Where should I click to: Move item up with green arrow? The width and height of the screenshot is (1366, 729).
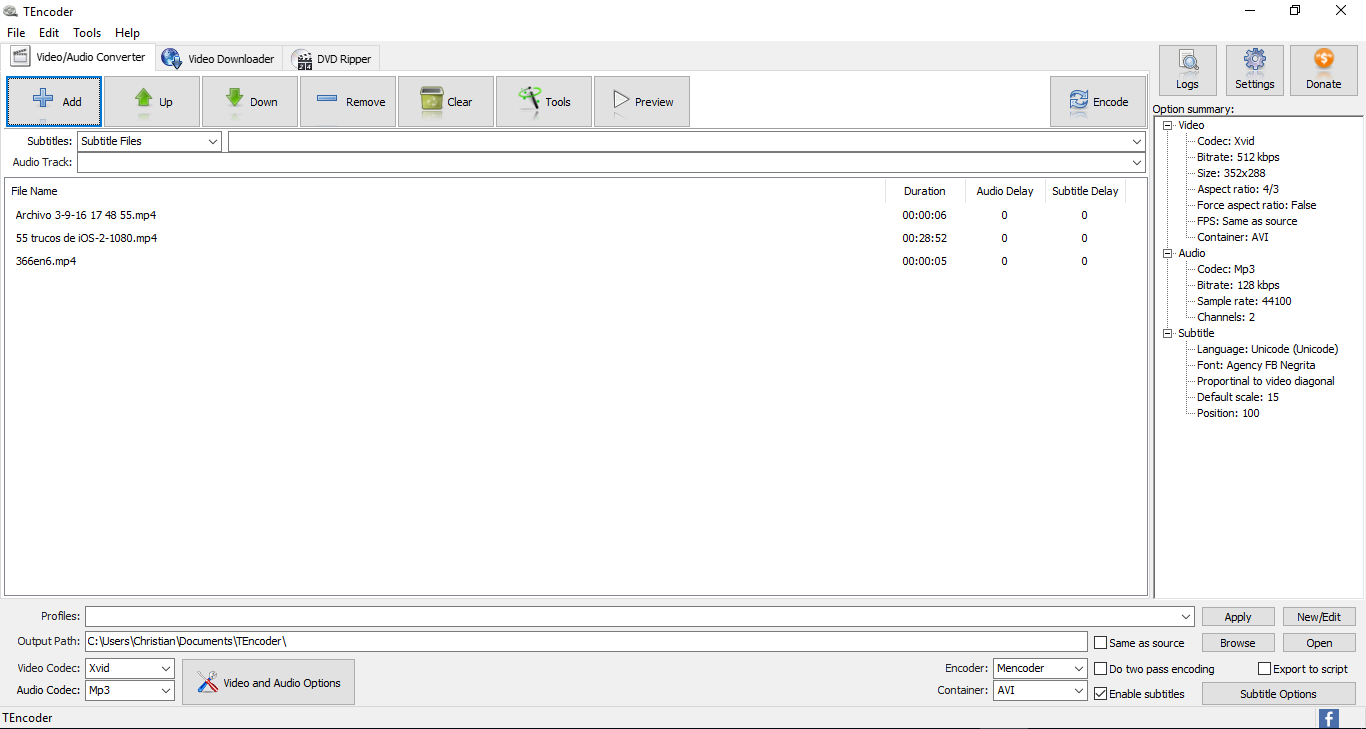pyautogui.click(x=152, y=102)
